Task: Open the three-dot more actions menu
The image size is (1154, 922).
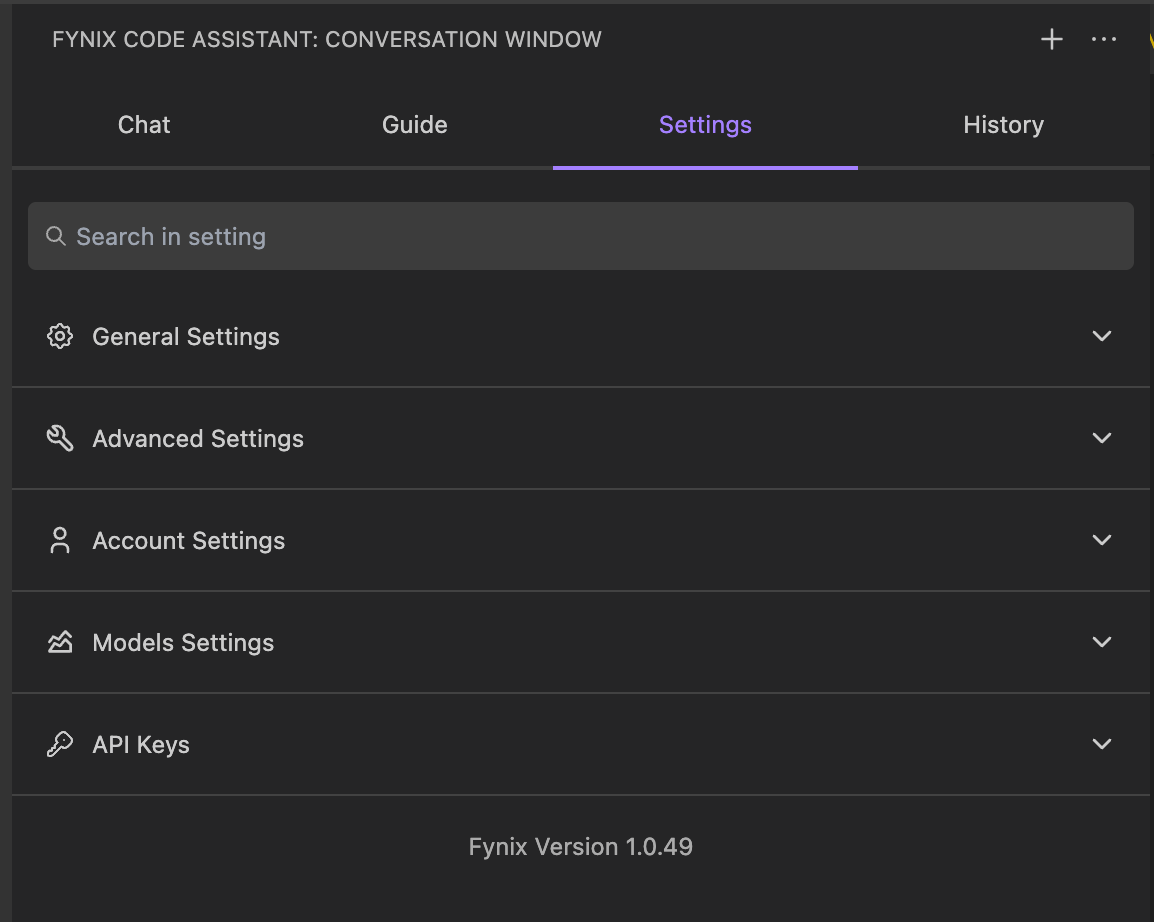Action: [x=1103, y=40]
